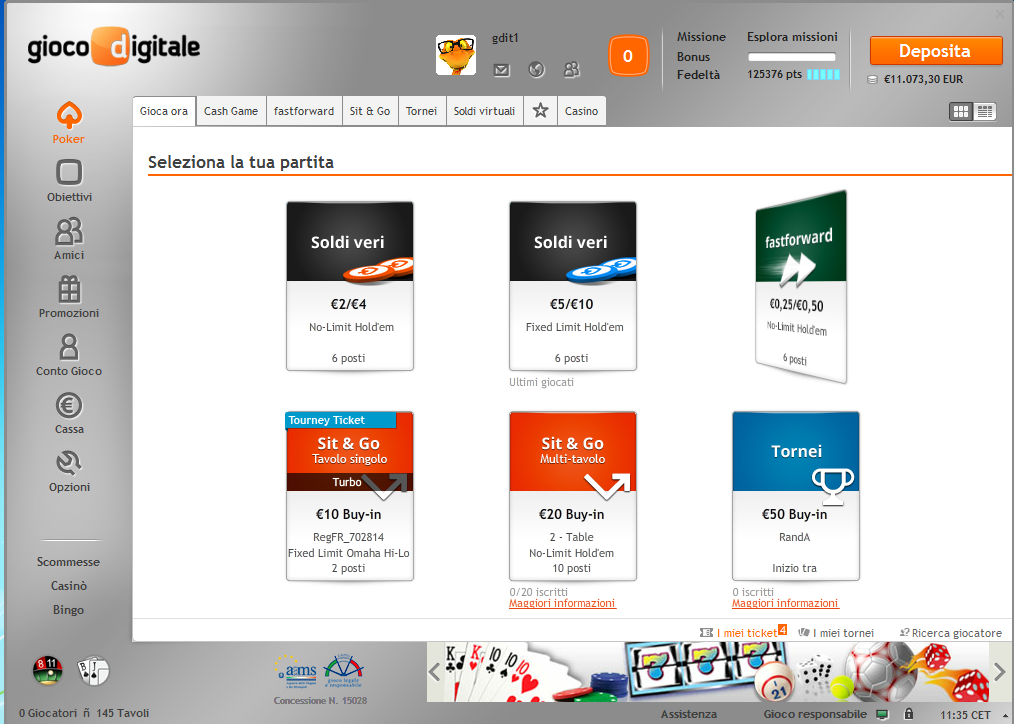Select the Gioca ora tab
The height and width of the screenshot is (724, 1014).
pyautogui.click(x=164, y=111)
